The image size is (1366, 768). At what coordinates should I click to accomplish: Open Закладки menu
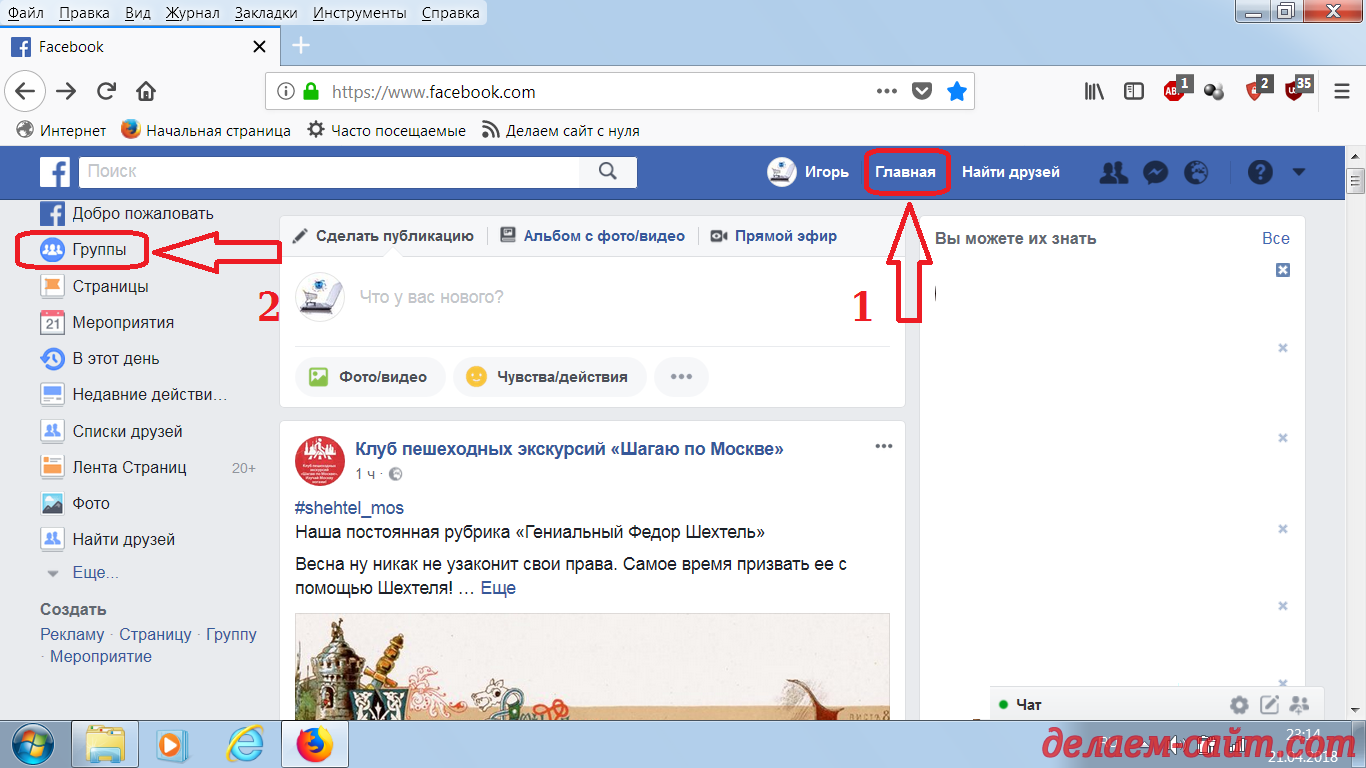coord(267,13)
